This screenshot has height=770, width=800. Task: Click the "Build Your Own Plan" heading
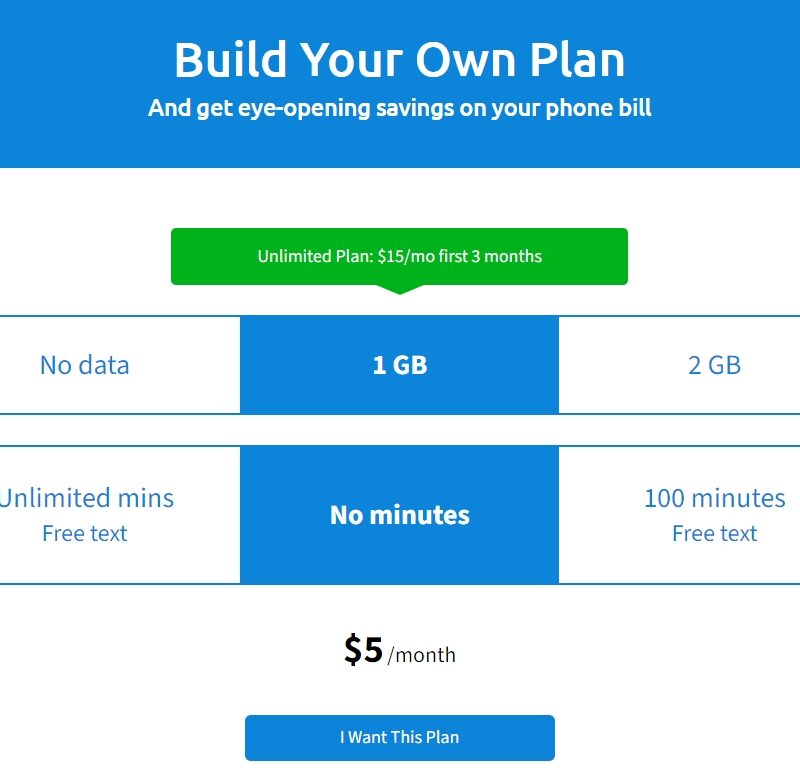point(399,60)
